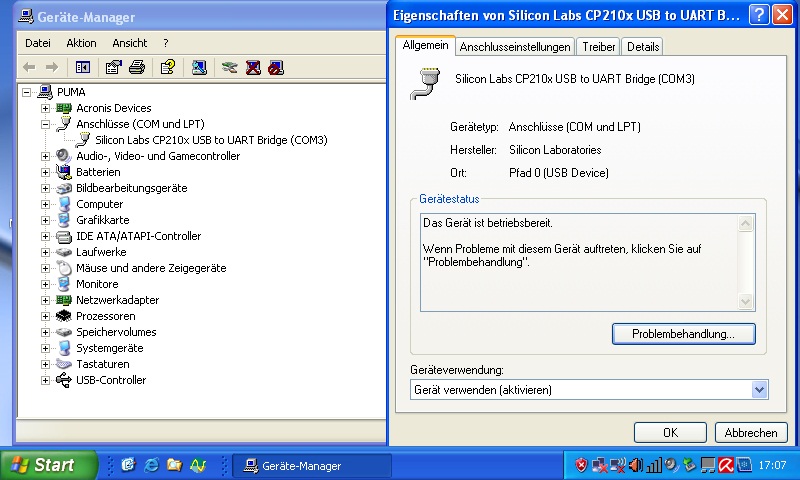Viewport: 800px width, 480px height.
Task: Open the Anschlusseinstellungen tab
Action: coord(515,47)
